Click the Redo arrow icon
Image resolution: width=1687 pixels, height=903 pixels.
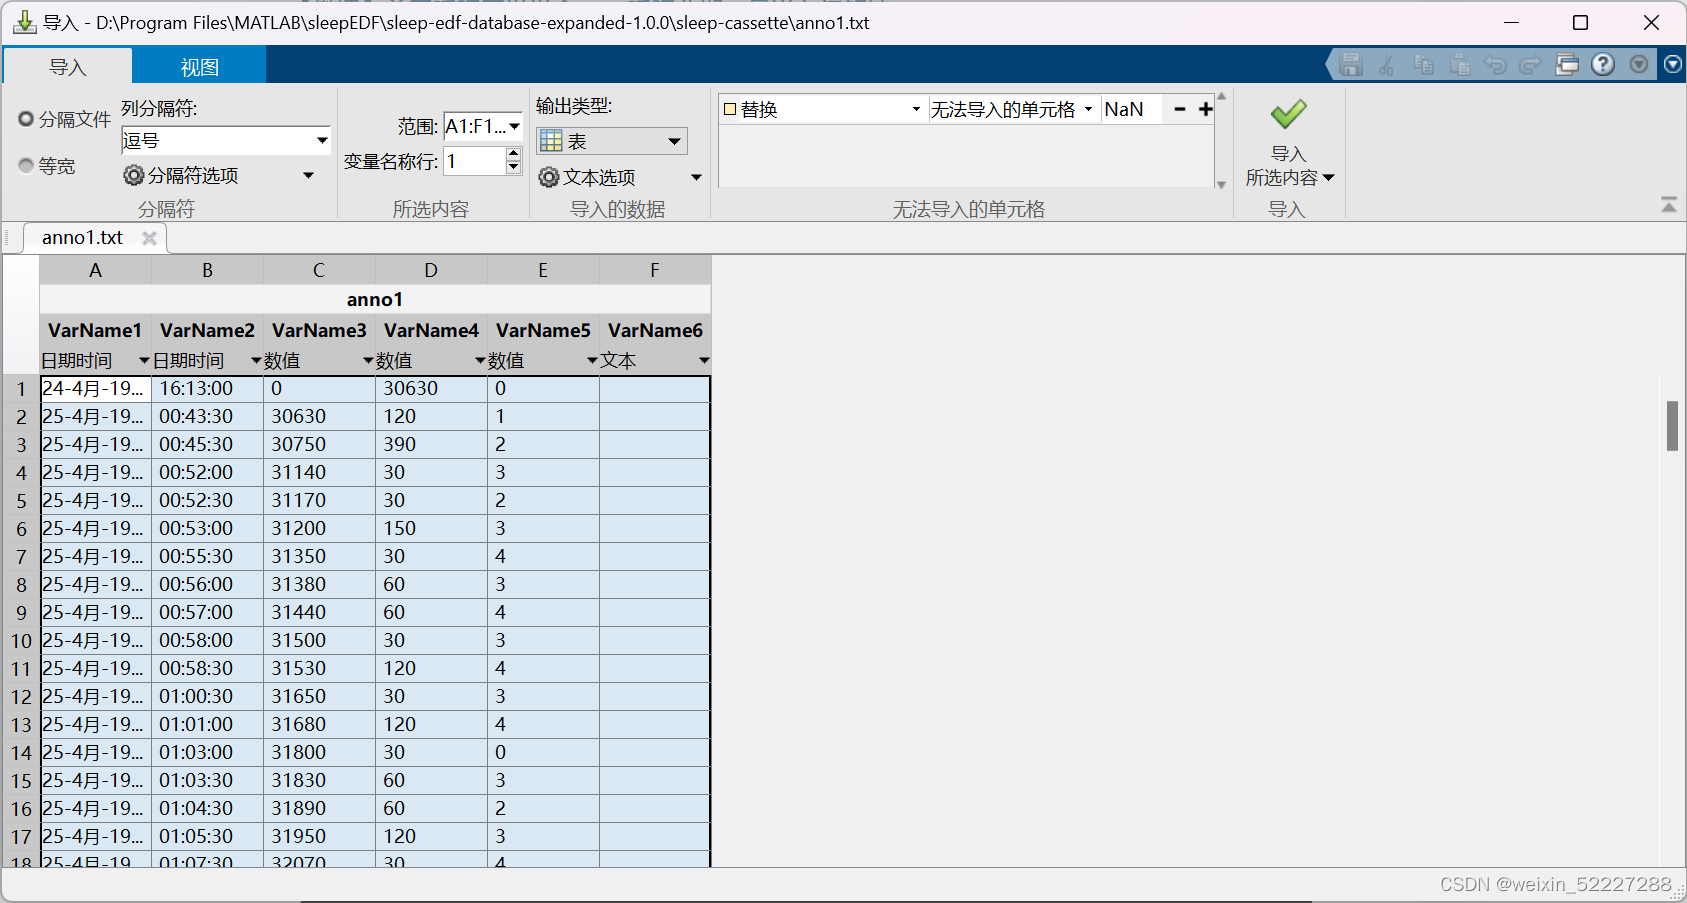pyautogui.click(x=1530, y=65)
